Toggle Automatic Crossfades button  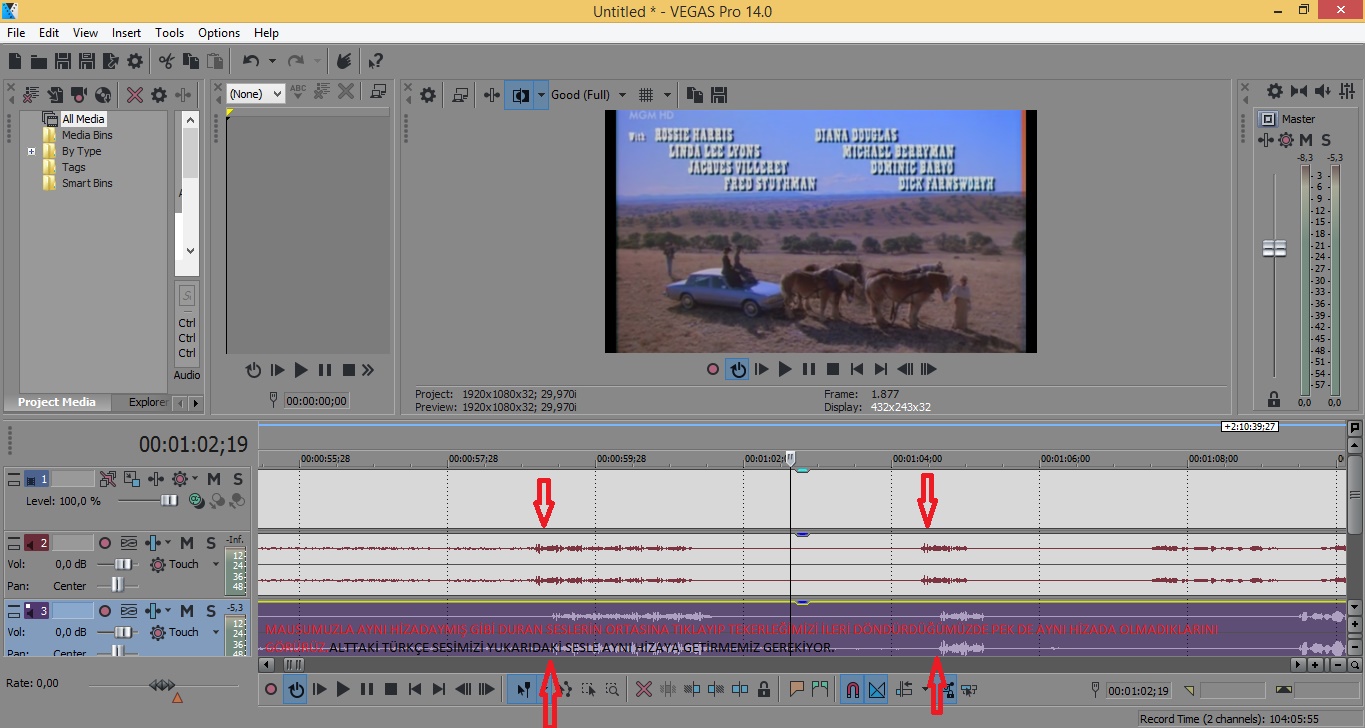(x=877, y=689)
